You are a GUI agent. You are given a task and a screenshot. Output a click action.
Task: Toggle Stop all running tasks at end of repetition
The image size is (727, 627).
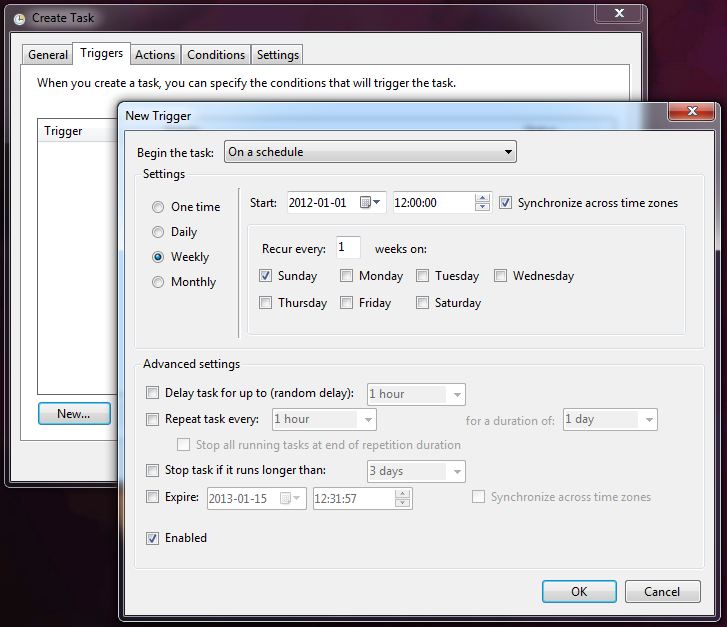[x=183, y=445]
